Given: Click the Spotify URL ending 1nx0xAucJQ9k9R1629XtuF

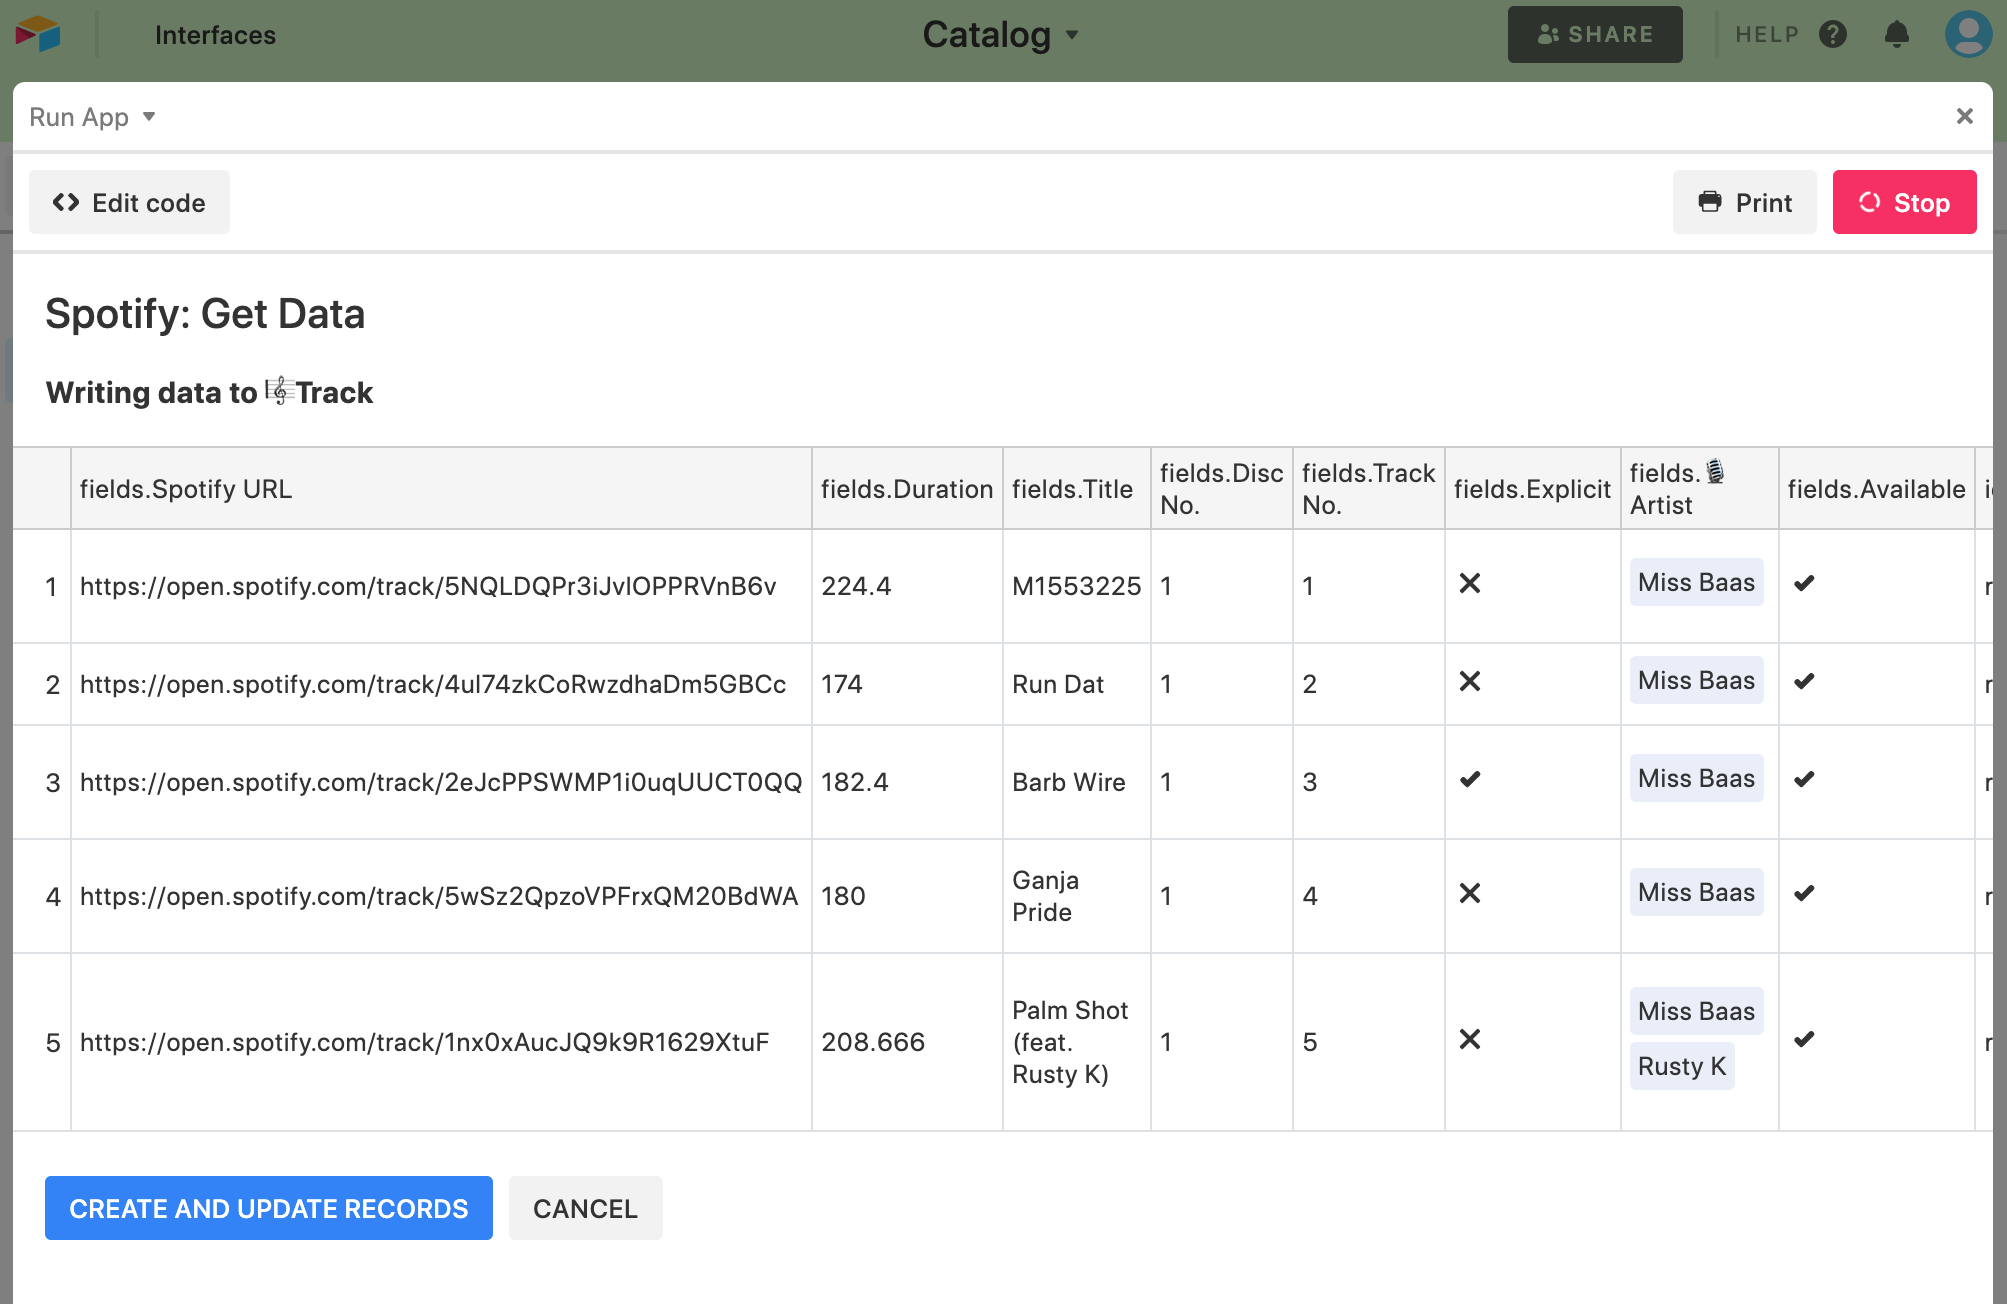Looking at the screenshot, I should (x=425, y=1042).
